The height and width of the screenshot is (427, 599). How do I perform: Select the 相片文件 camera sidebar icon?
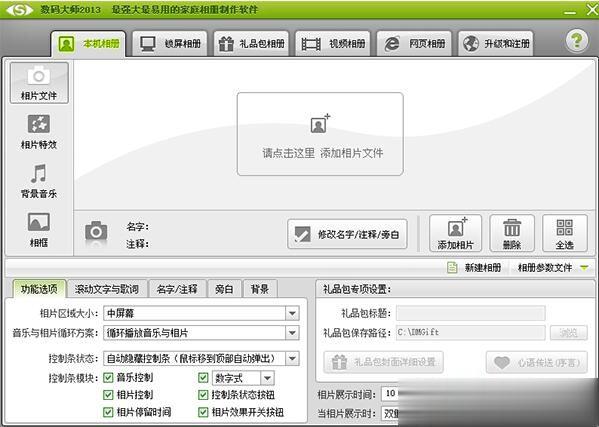click(39, 83)
